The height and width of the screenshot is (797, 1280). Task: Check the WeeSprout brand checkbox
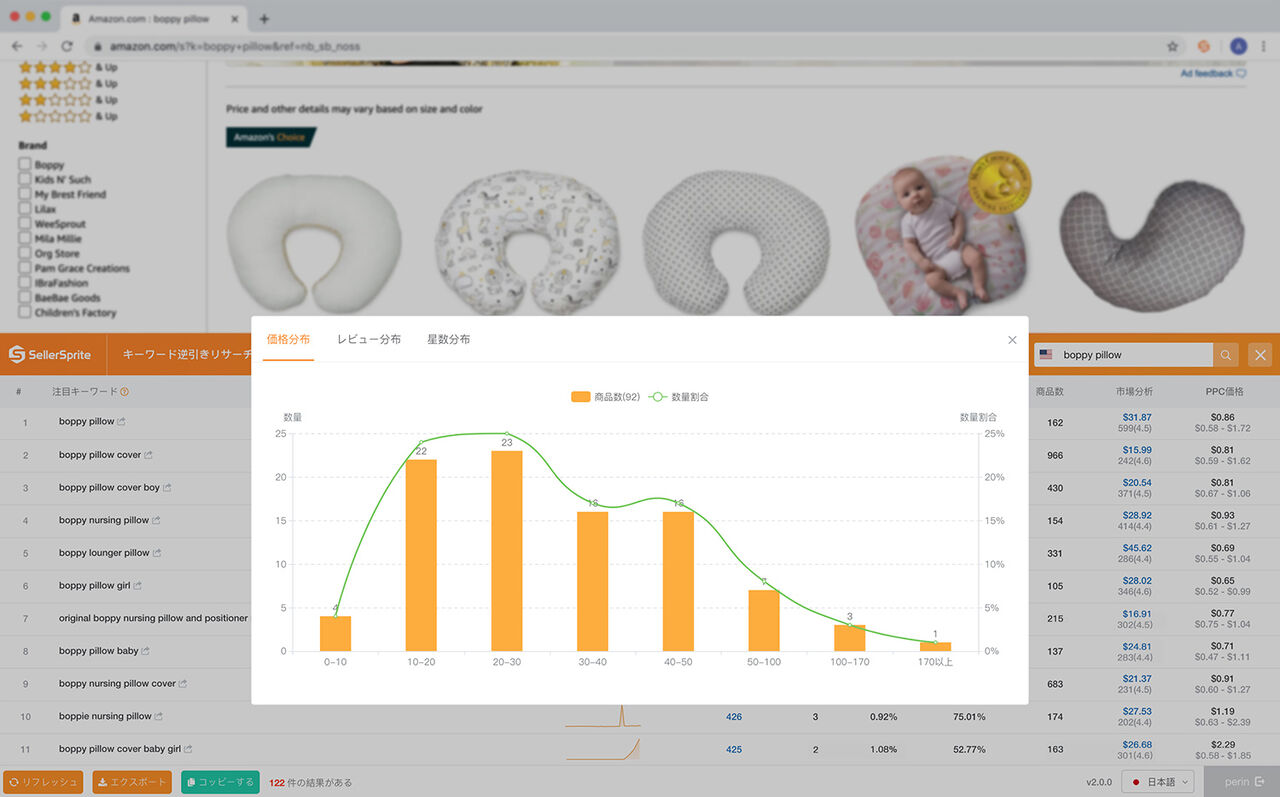[x=25, y=224]
